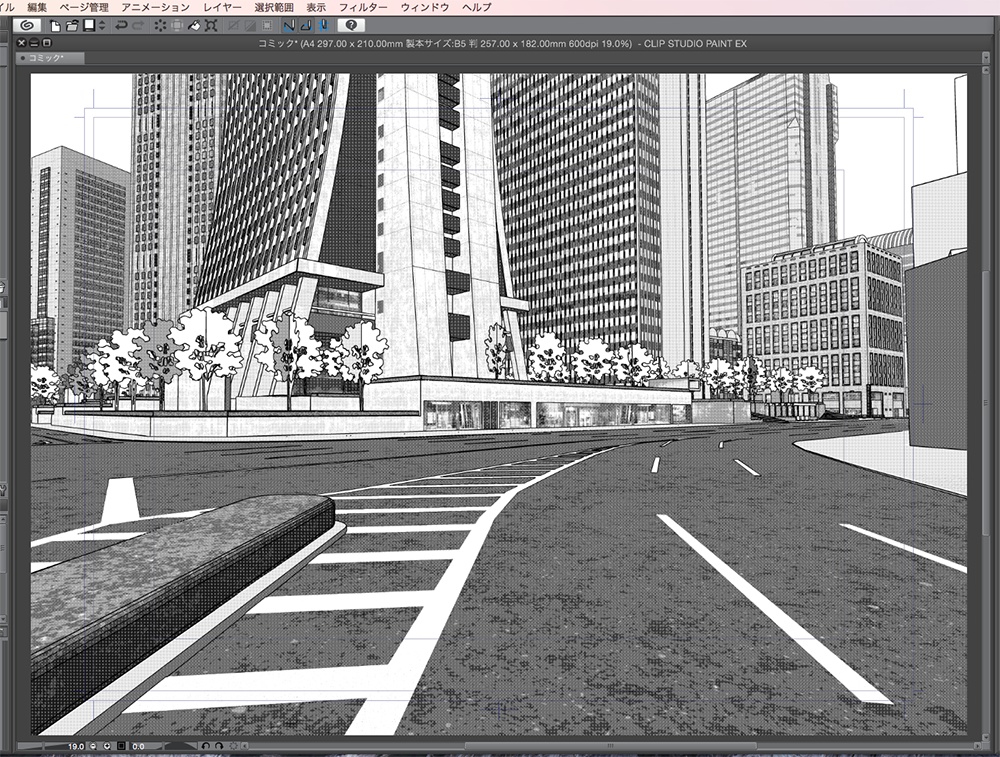1000x757 pixels.
Task: Select the コミック* canvas tab
Action: pos(50,58)
